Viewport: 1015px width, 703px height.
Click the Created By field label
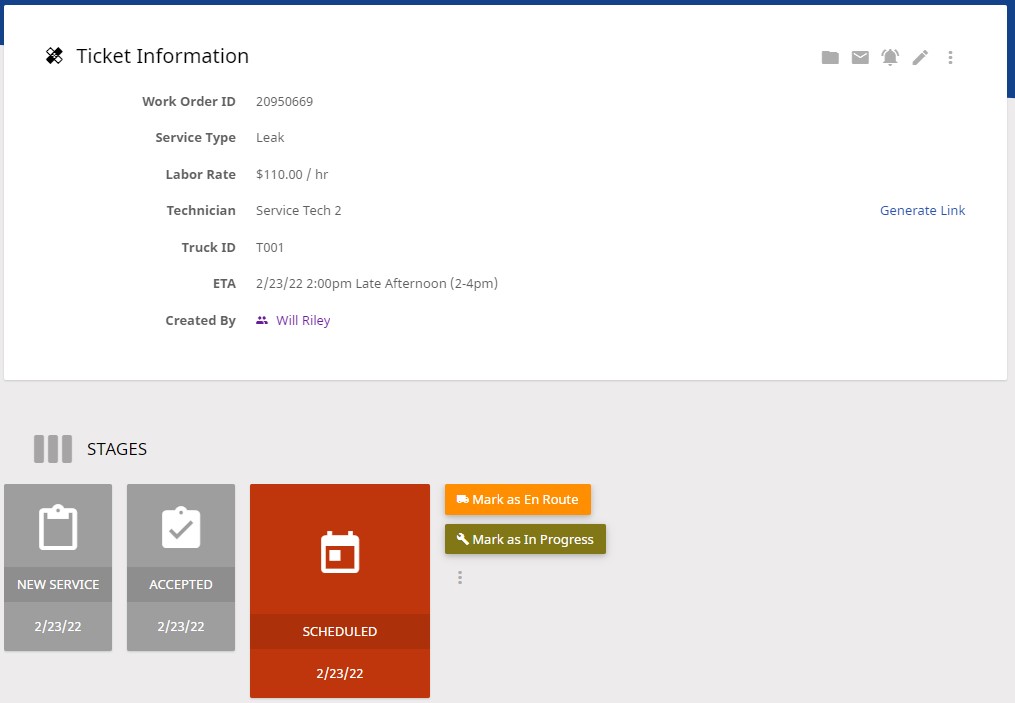[x=201, y=320]
